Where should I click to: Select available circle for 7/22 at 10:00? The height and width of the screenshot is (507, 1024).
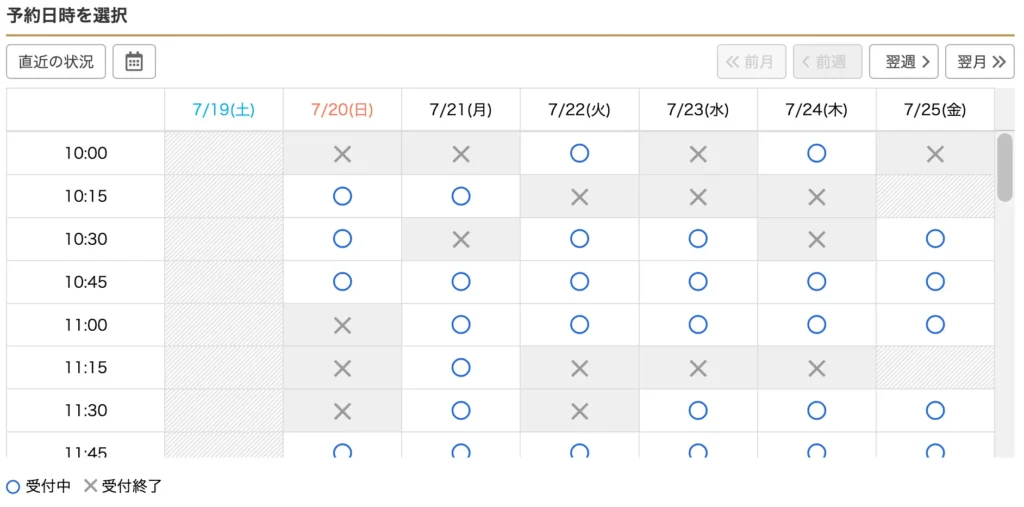(579, 154)
